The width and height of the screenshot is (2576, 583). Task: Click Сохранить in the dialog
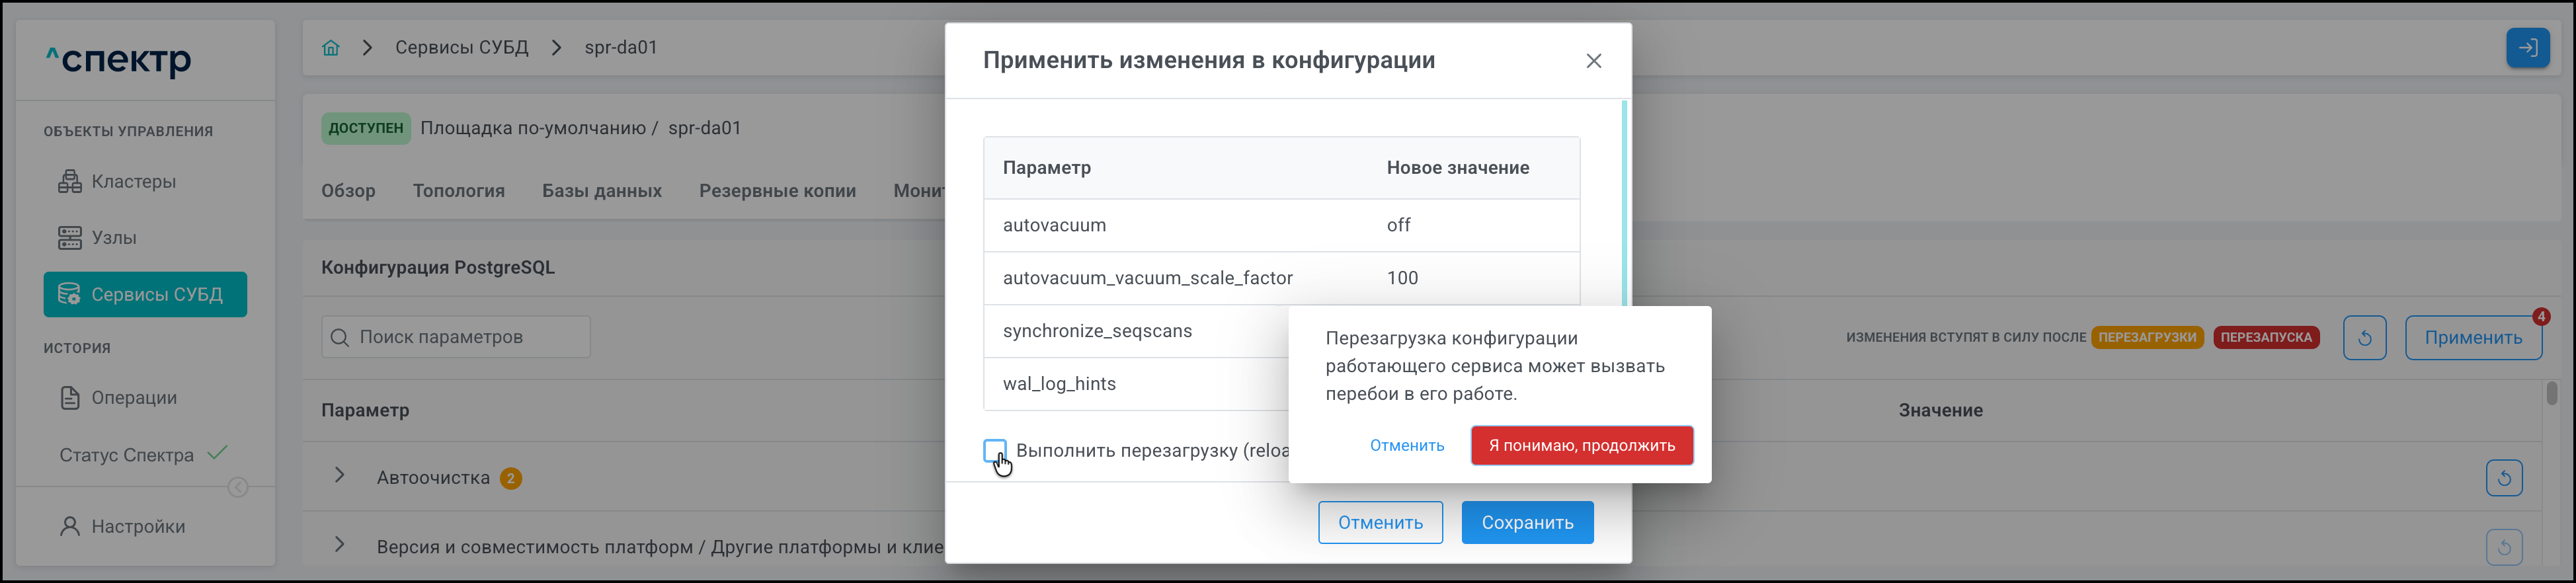1527,523
